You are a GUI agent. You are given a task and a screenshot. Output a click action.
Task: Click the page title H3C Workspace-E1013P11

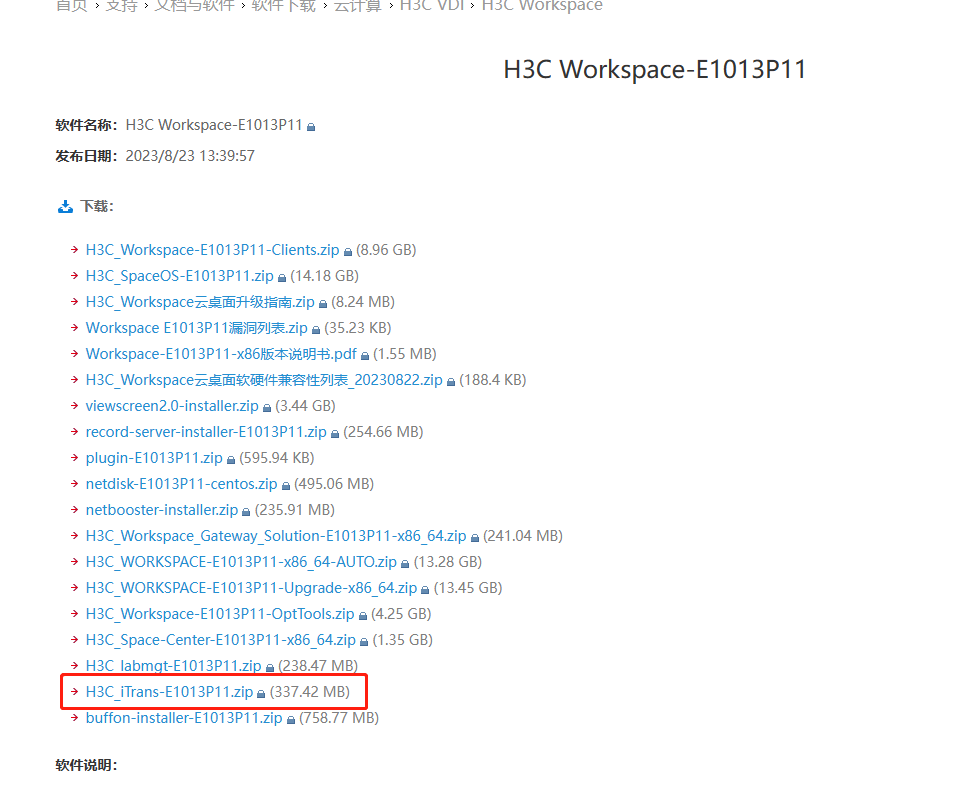coord(655,69)
